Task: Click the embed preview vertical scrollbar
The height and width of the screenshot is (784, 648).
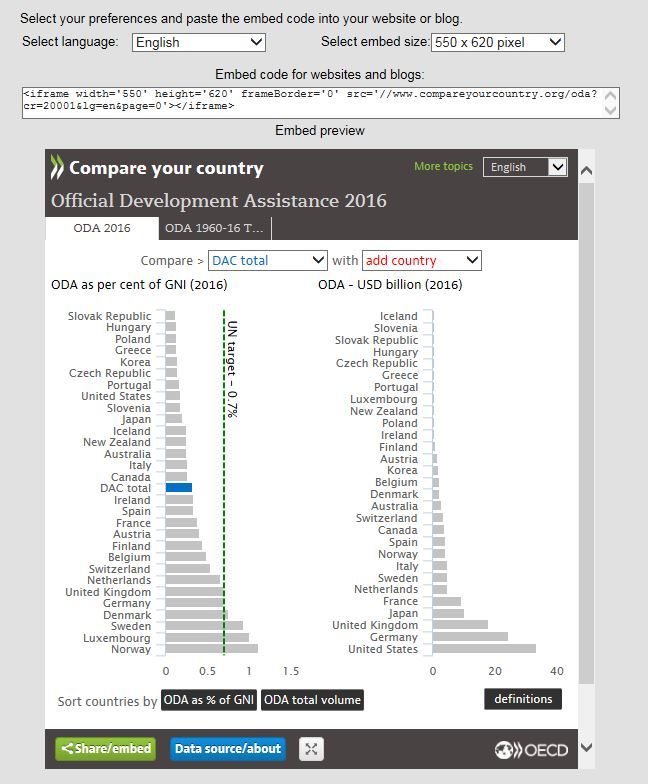Action: [x=586, y=432]
